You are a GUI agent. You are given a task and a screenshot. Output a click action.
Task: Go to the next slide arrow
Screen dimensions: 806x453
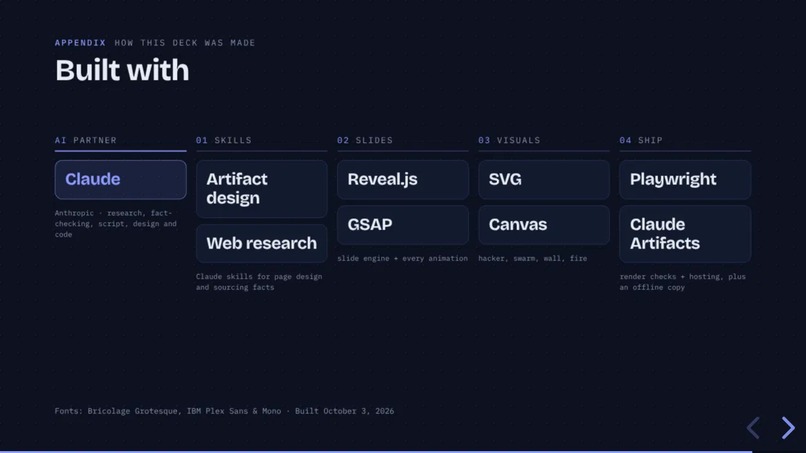click(x=788, y=428)
